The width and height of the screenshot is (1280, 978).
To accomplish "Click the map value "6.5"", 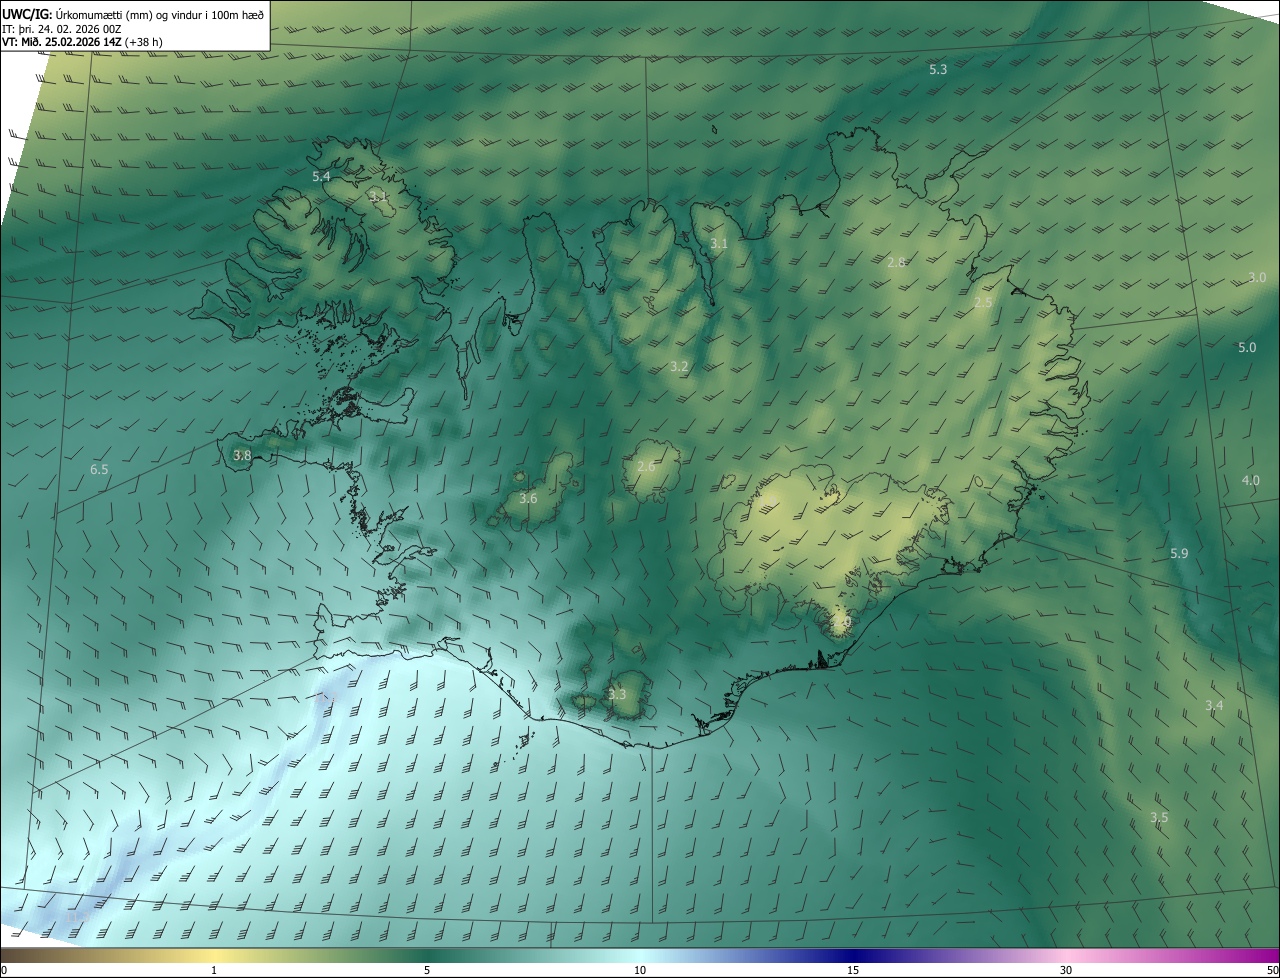I will click(99, 469).
